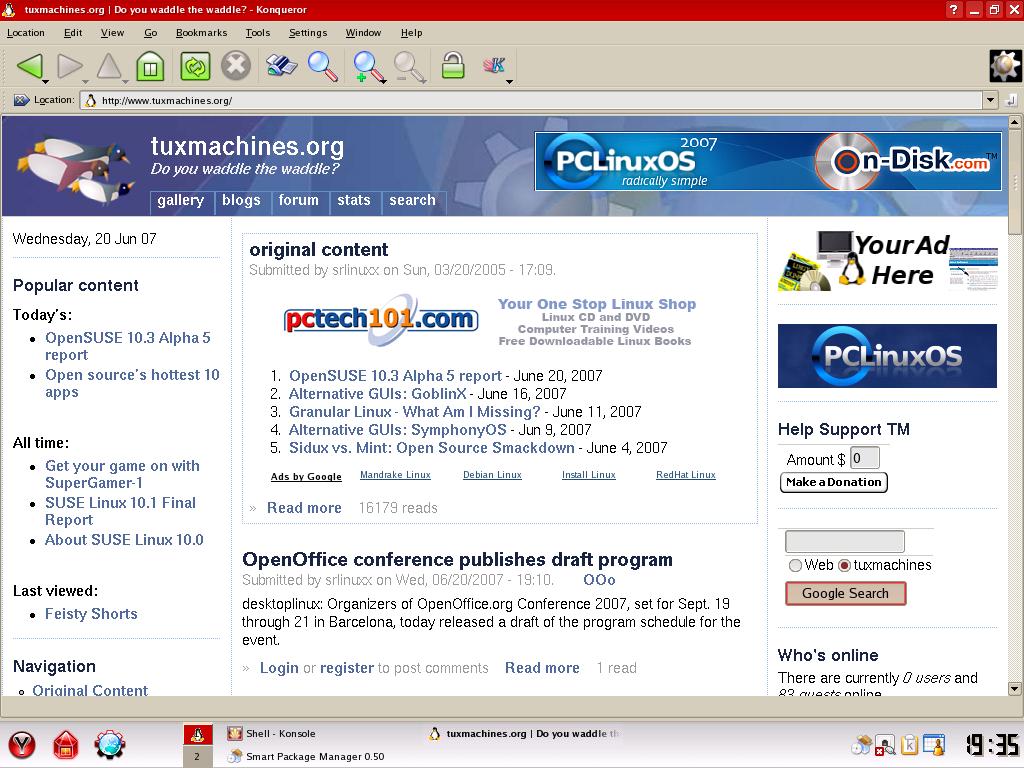Open the Bookmarks menu
Image resolution: width=1024 pixels, height=768 pixels.
pyautogui.click(x=201, y=33)
